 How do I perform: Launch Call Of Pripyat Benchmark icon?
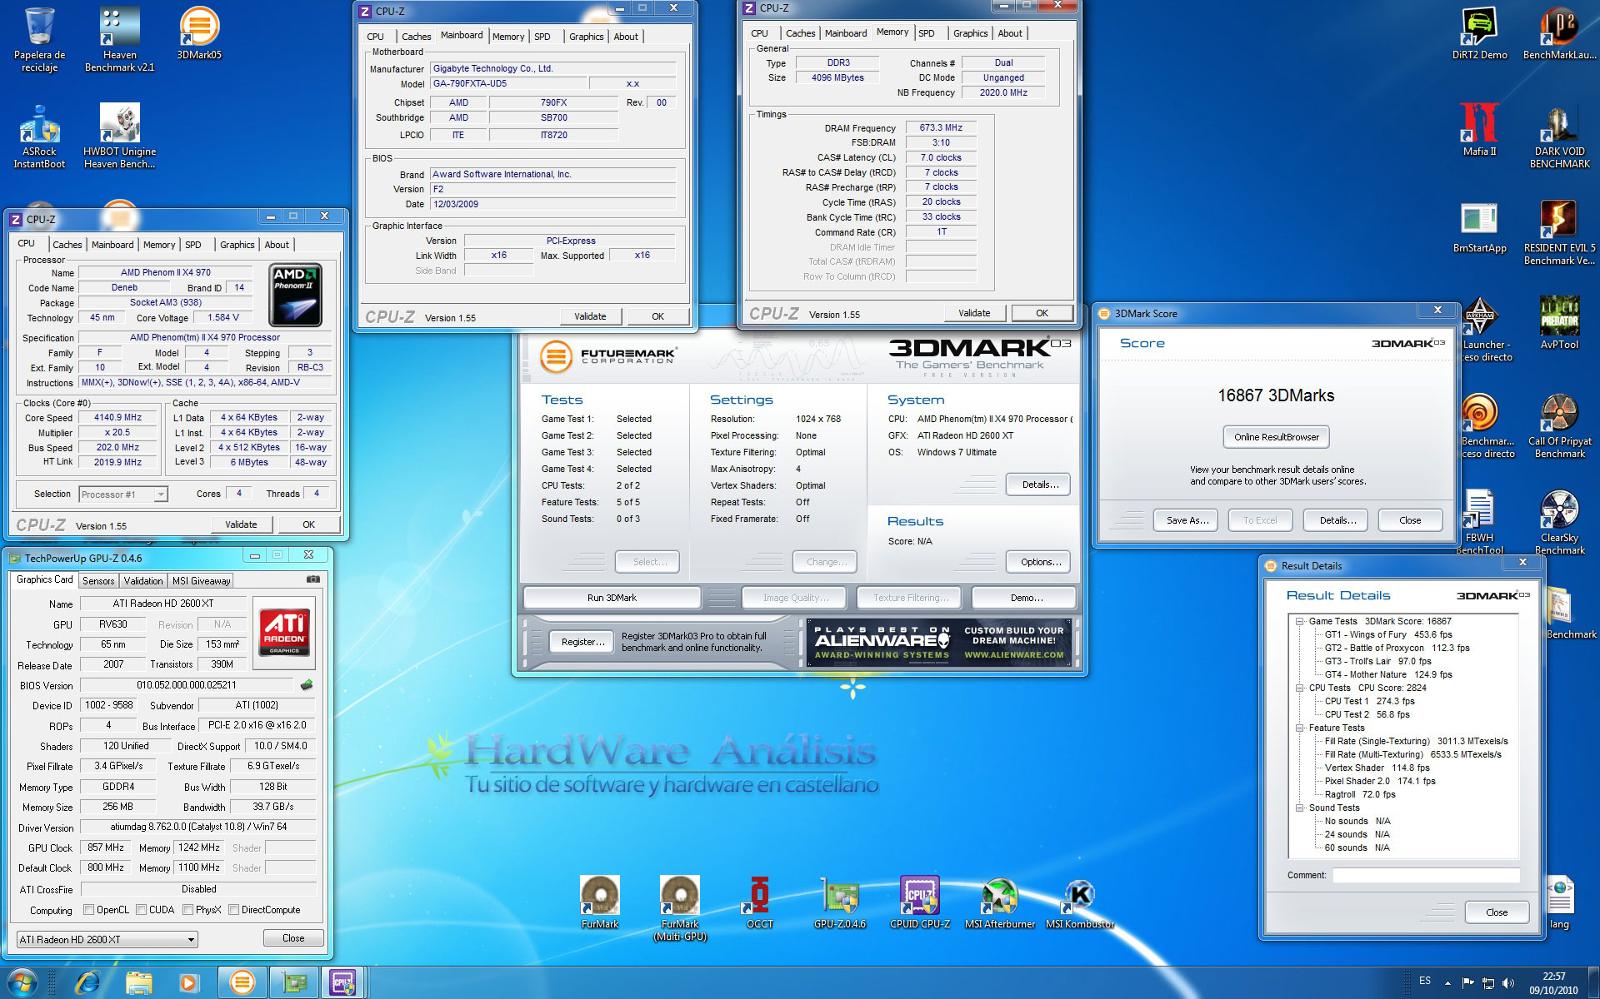point(1559,427)
